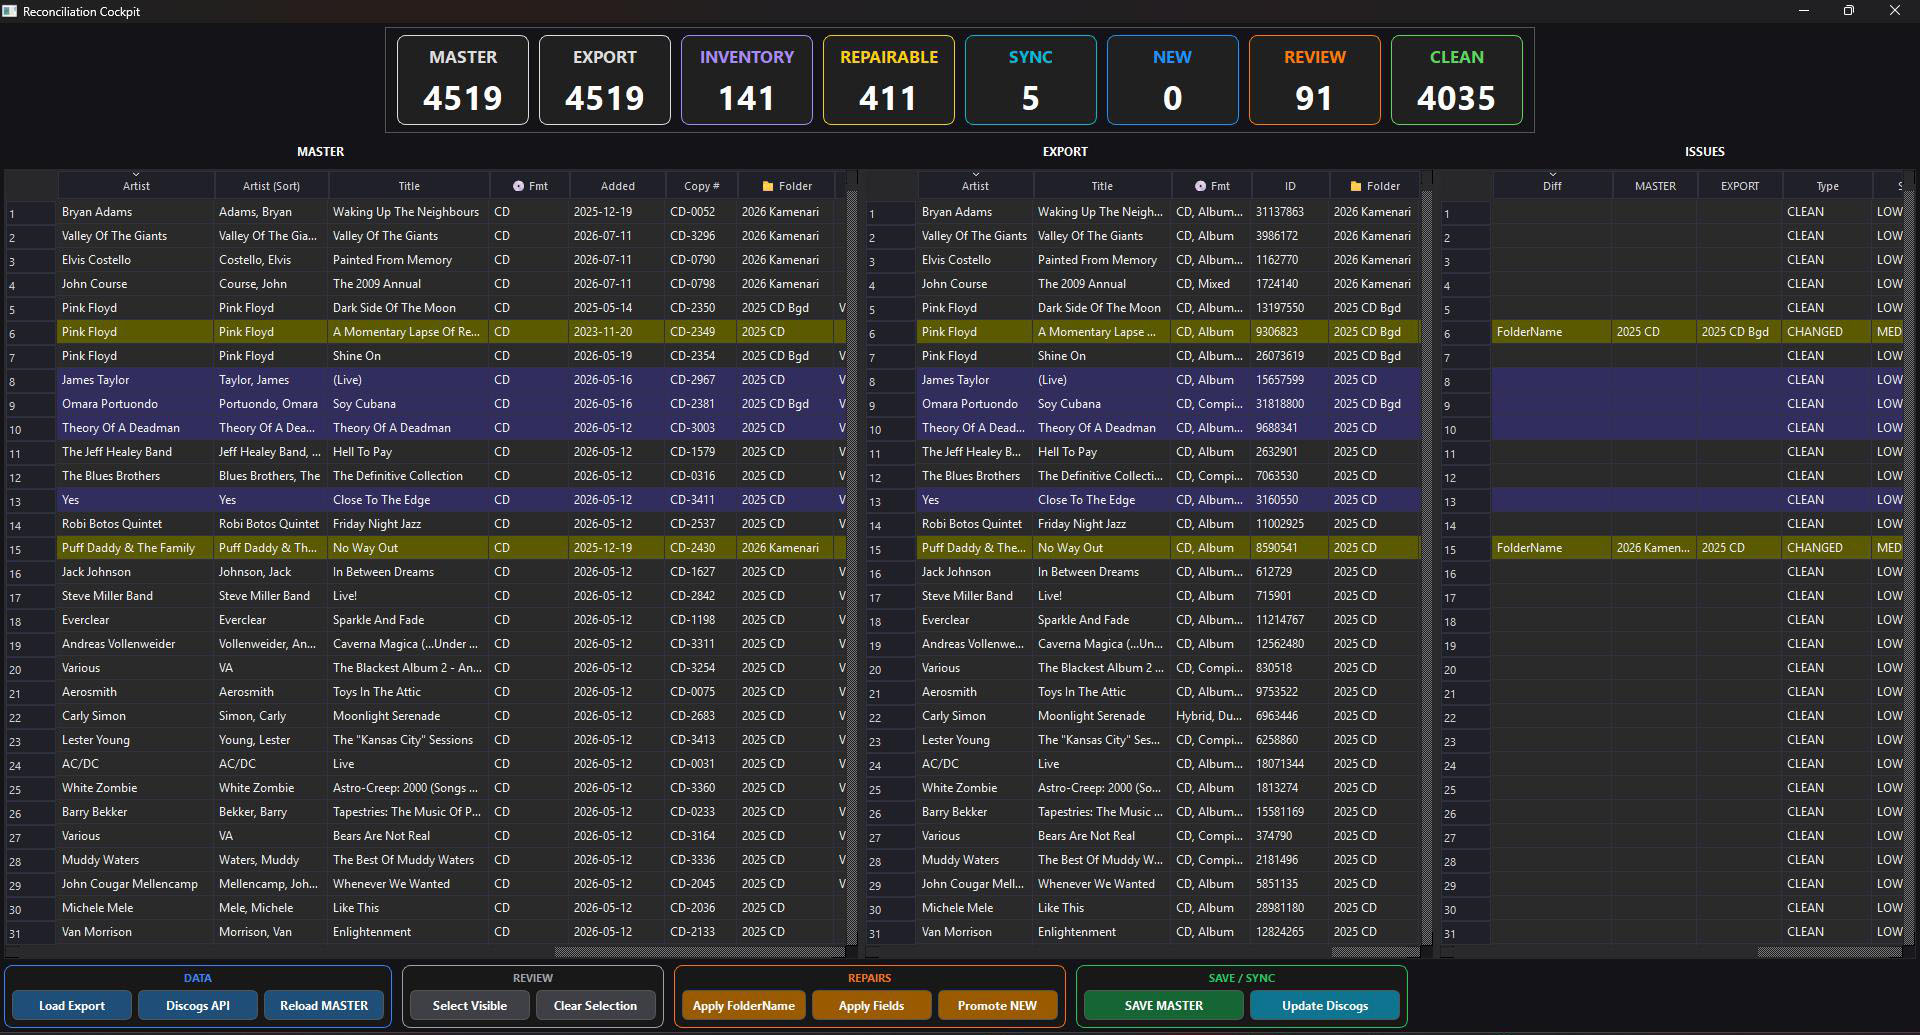Click the Update Discogs button
Screen dimensions: 1920x1035
click(x=1325, y=1005)
